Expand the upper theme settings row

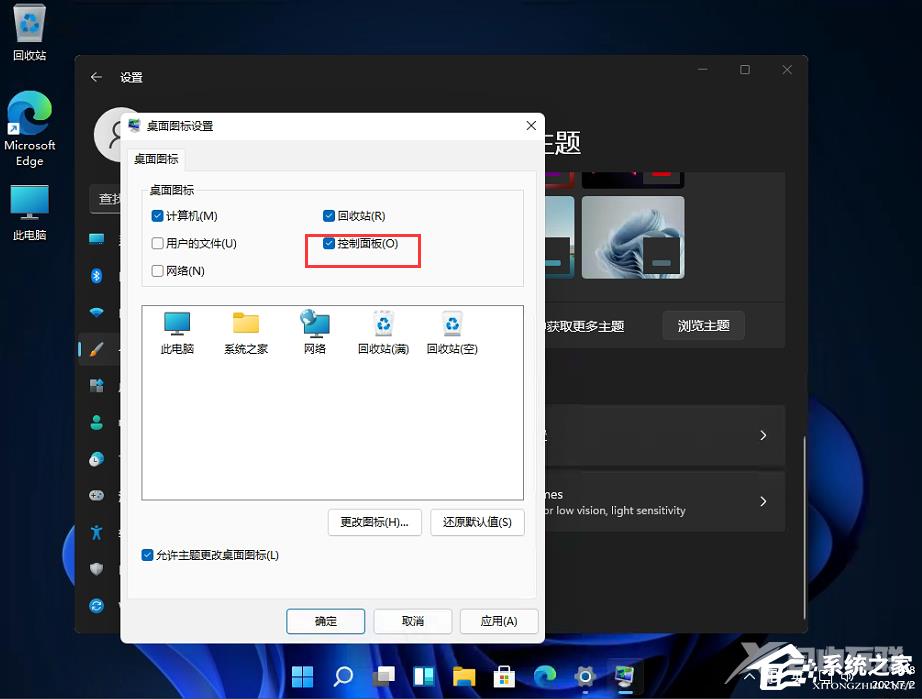[x=762, y=435]
